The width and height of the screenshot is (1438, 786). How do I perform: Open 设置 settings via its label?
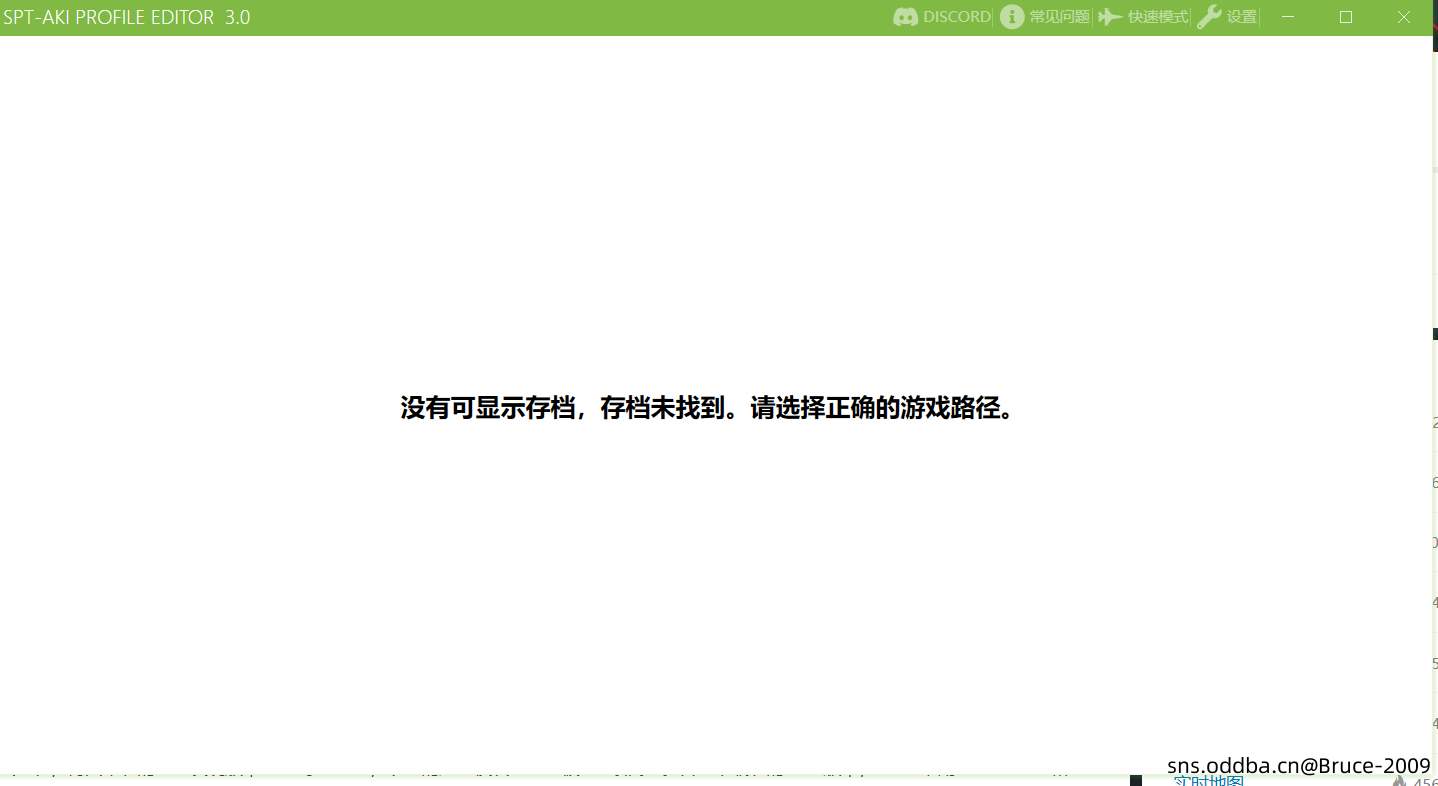tap(1241, 17)
